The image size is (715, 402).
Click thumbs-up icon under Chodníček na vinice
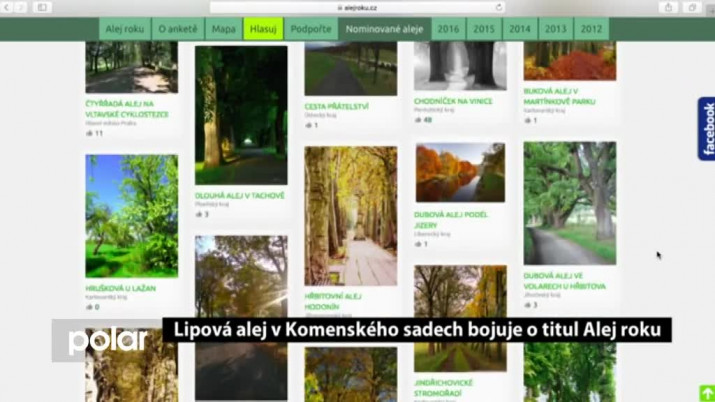(418, 120)
